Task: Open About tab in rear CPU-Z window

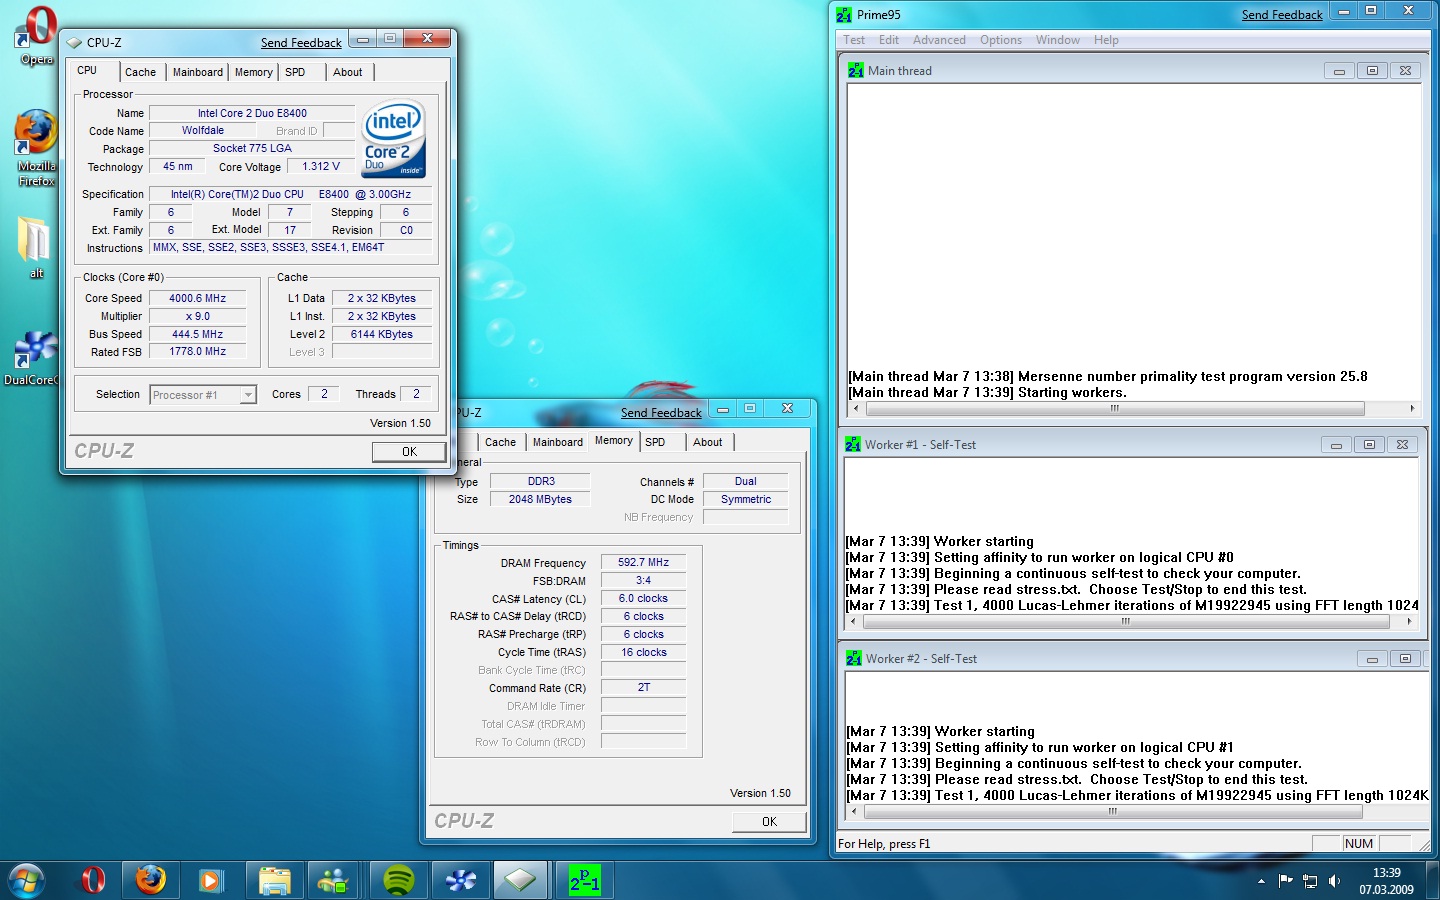Action: tap(708, 442)
